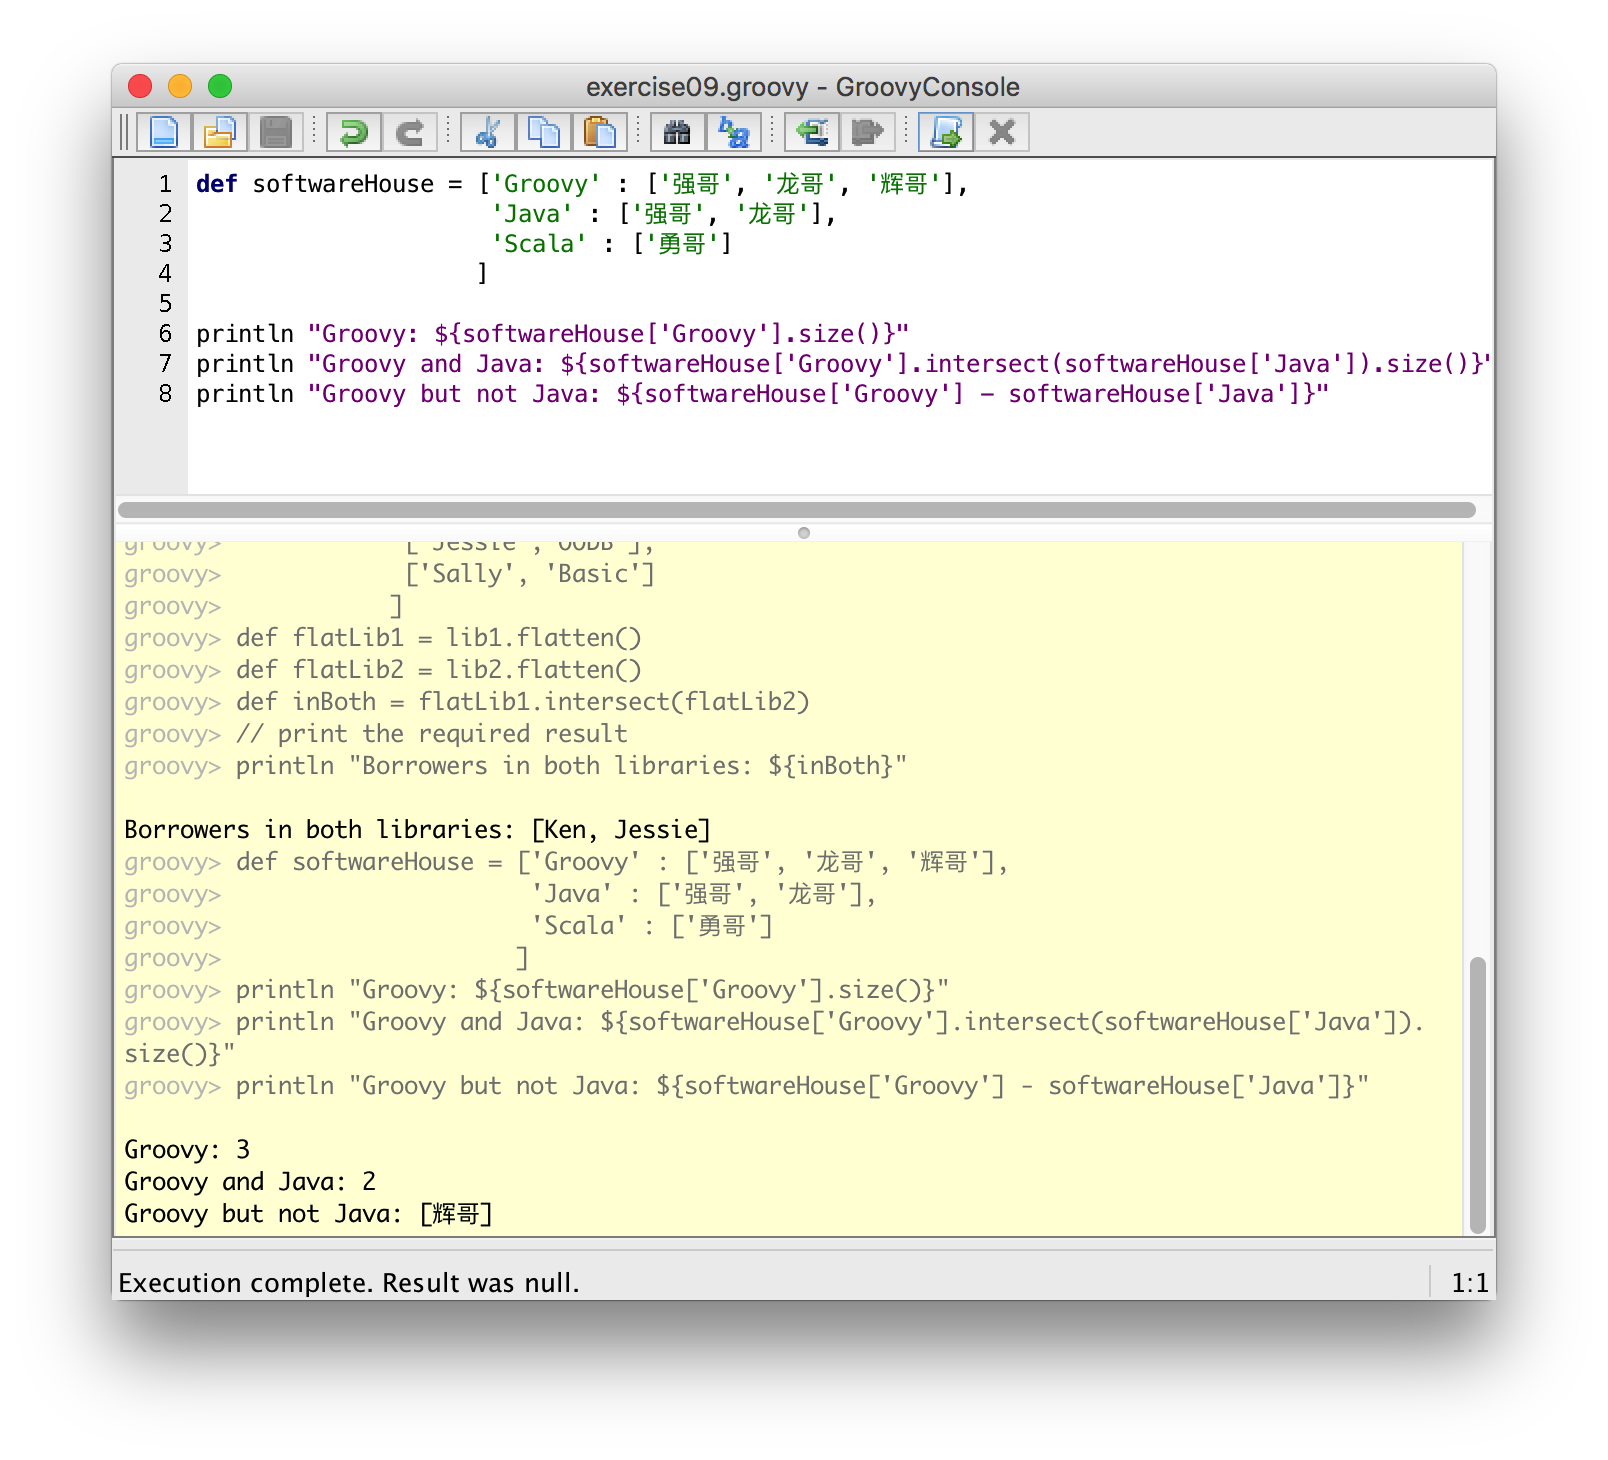Place cursor on line 5 in editor
The image size is (1608, 1460).
coord(400,304)
